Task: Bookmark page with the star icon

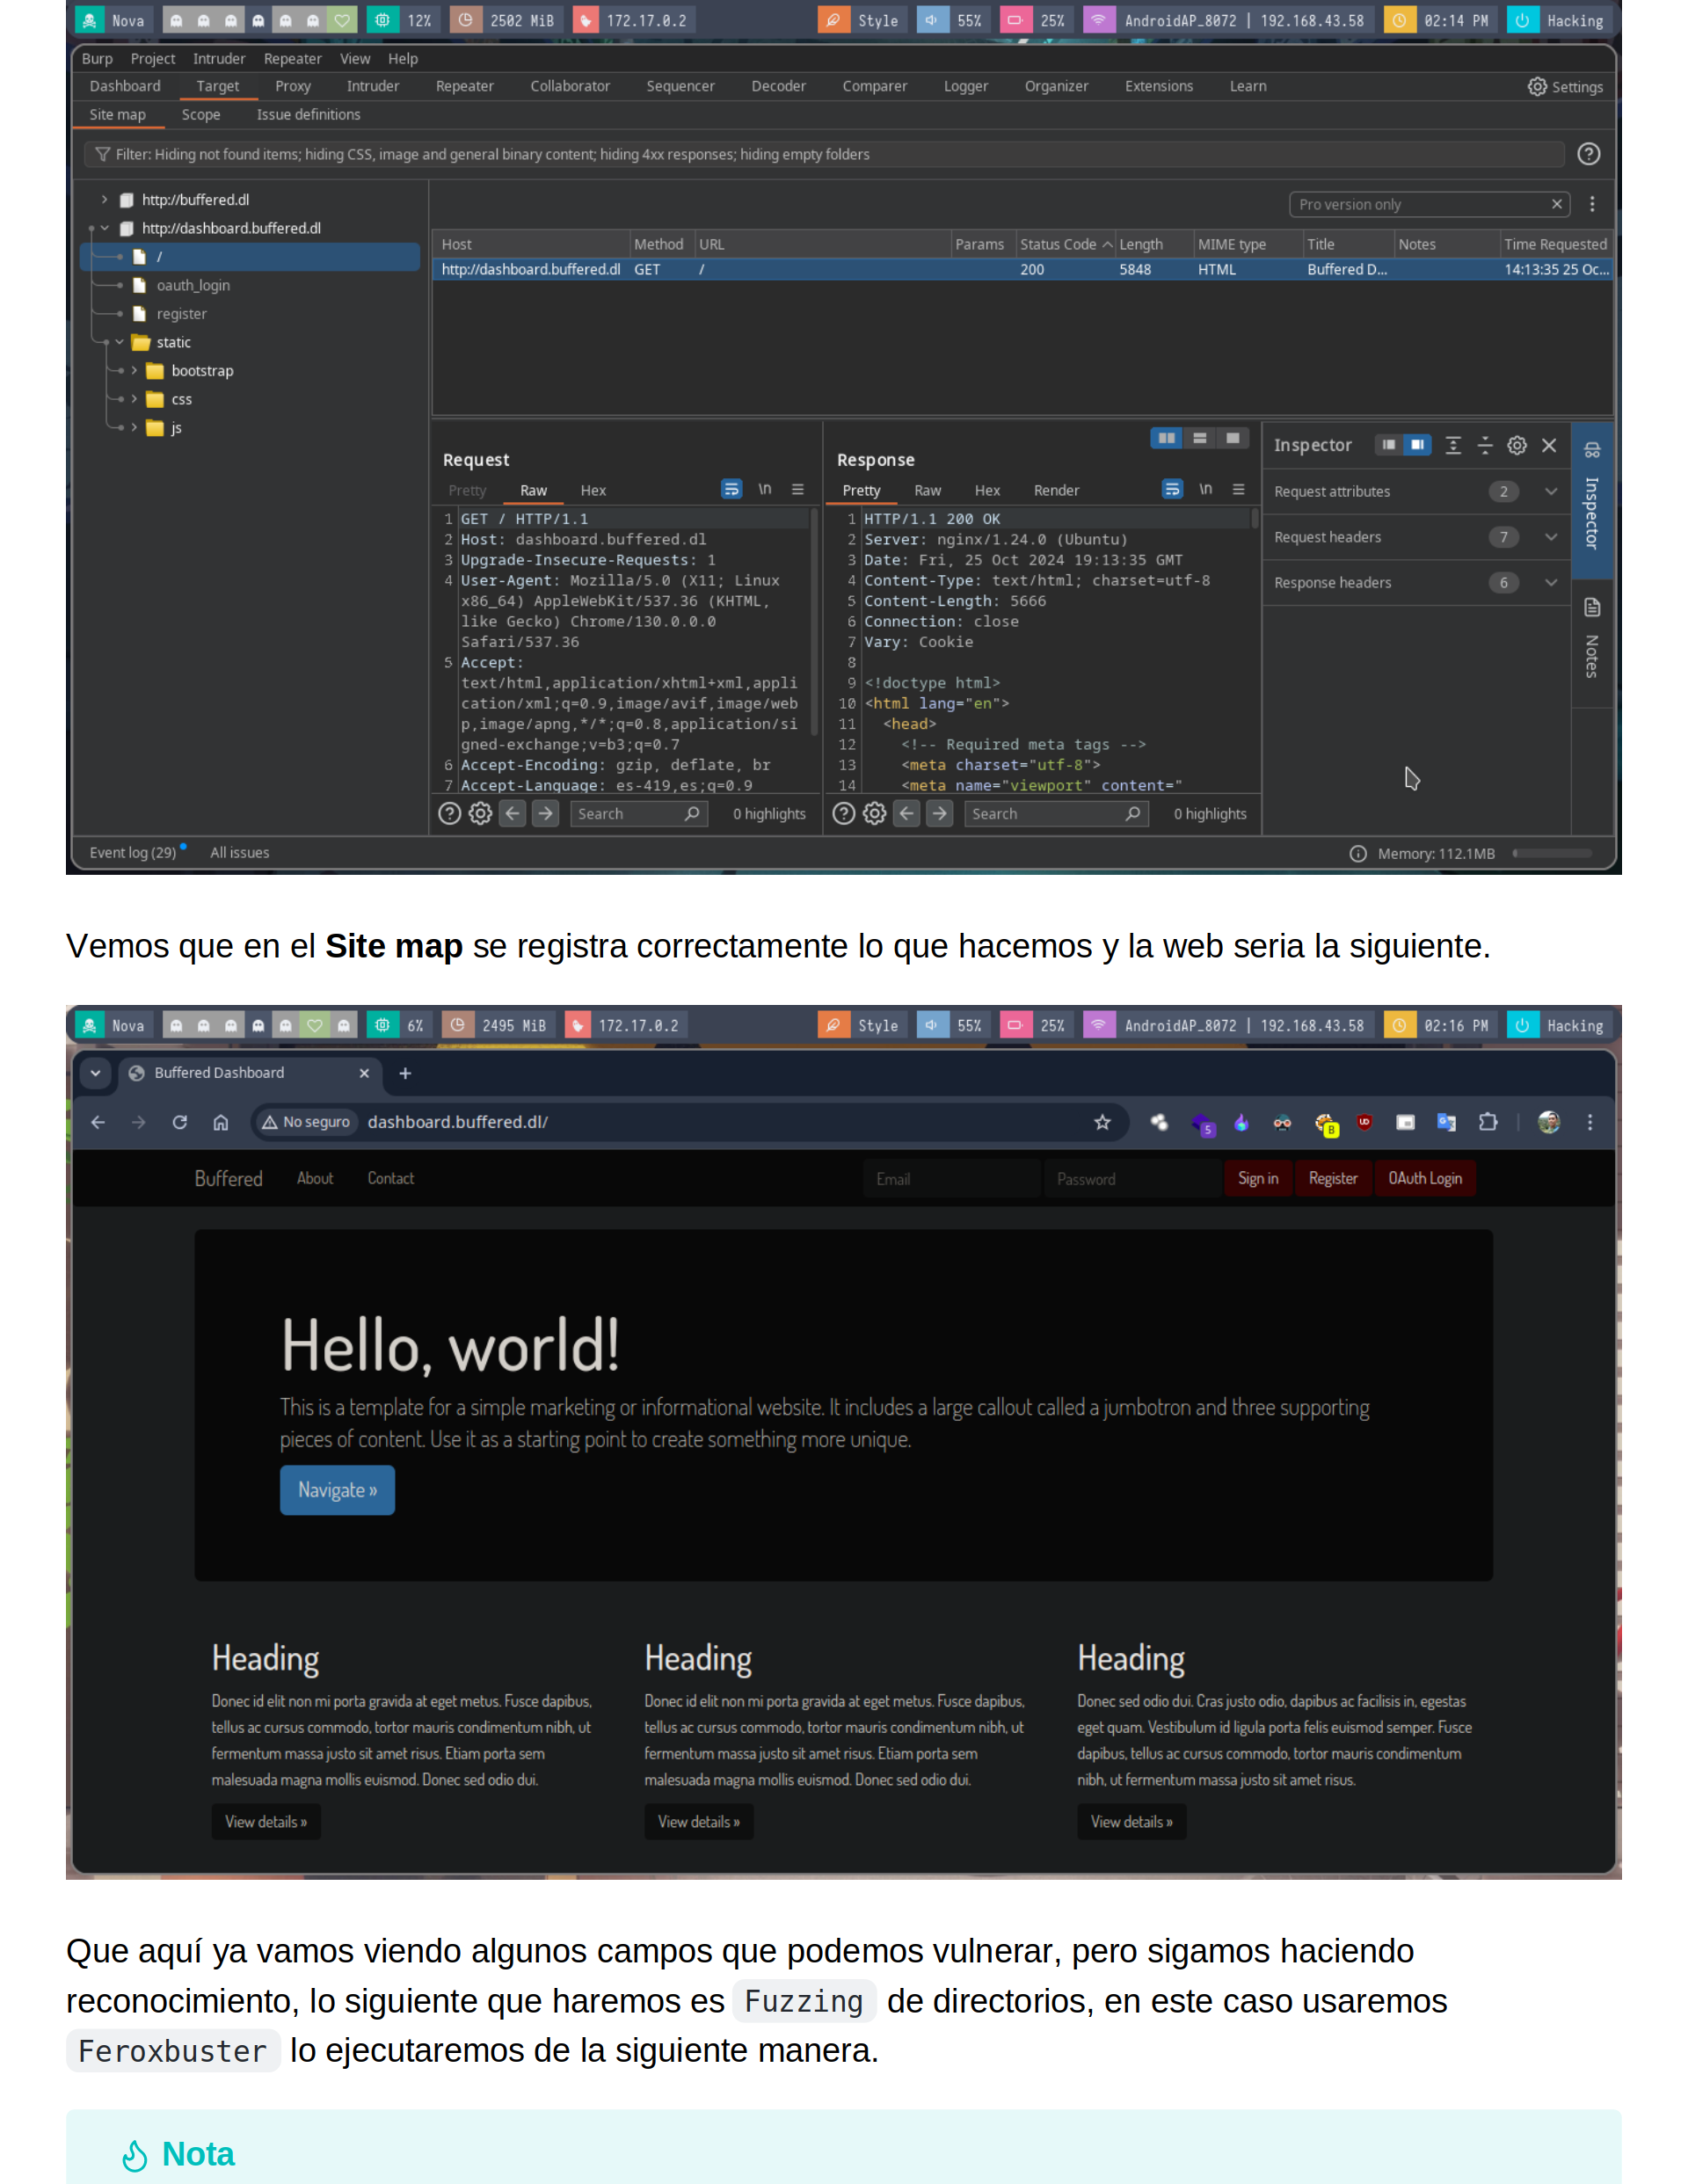Action: pyautogui.click(x=1102, y=1122)
